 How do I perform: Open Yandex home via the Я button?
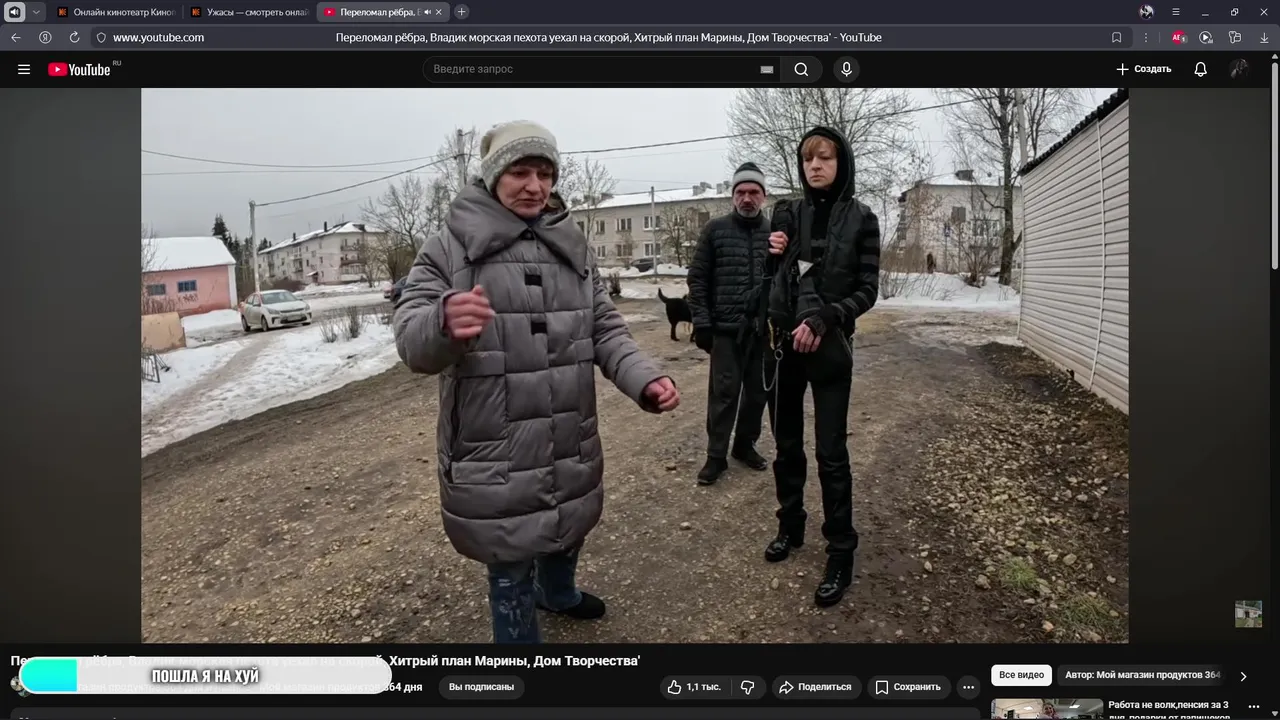tap(45, 37)
